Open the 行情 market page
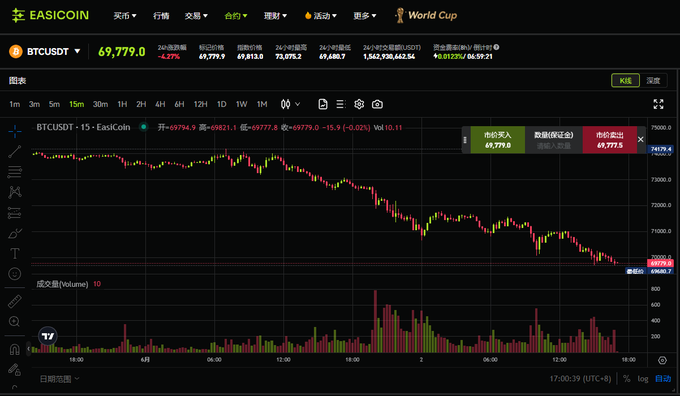Screen dimensions: 680x396 [161, 16]
